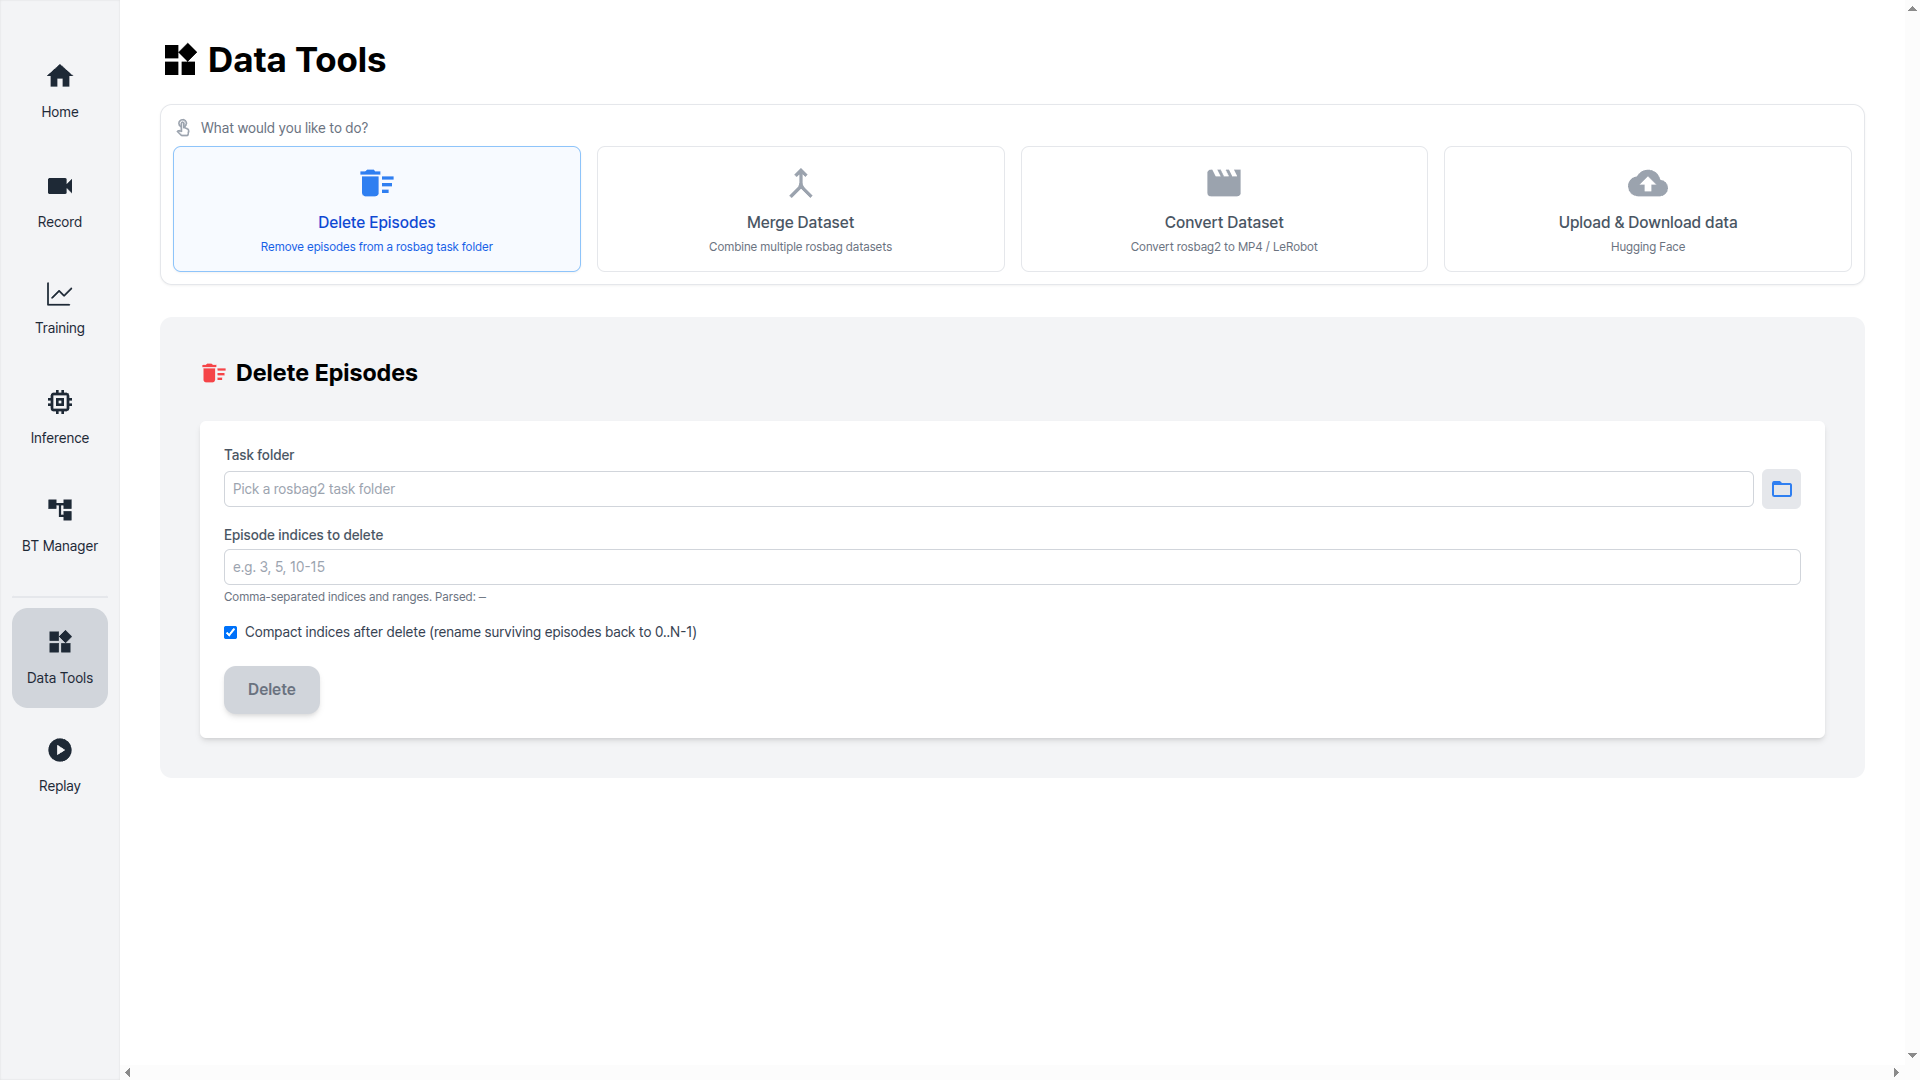This screenshot has width=1920, height=1080.
Task: Click 'Remove episodes from a rosbag task folder' text
Action: (x=377, y=247)
